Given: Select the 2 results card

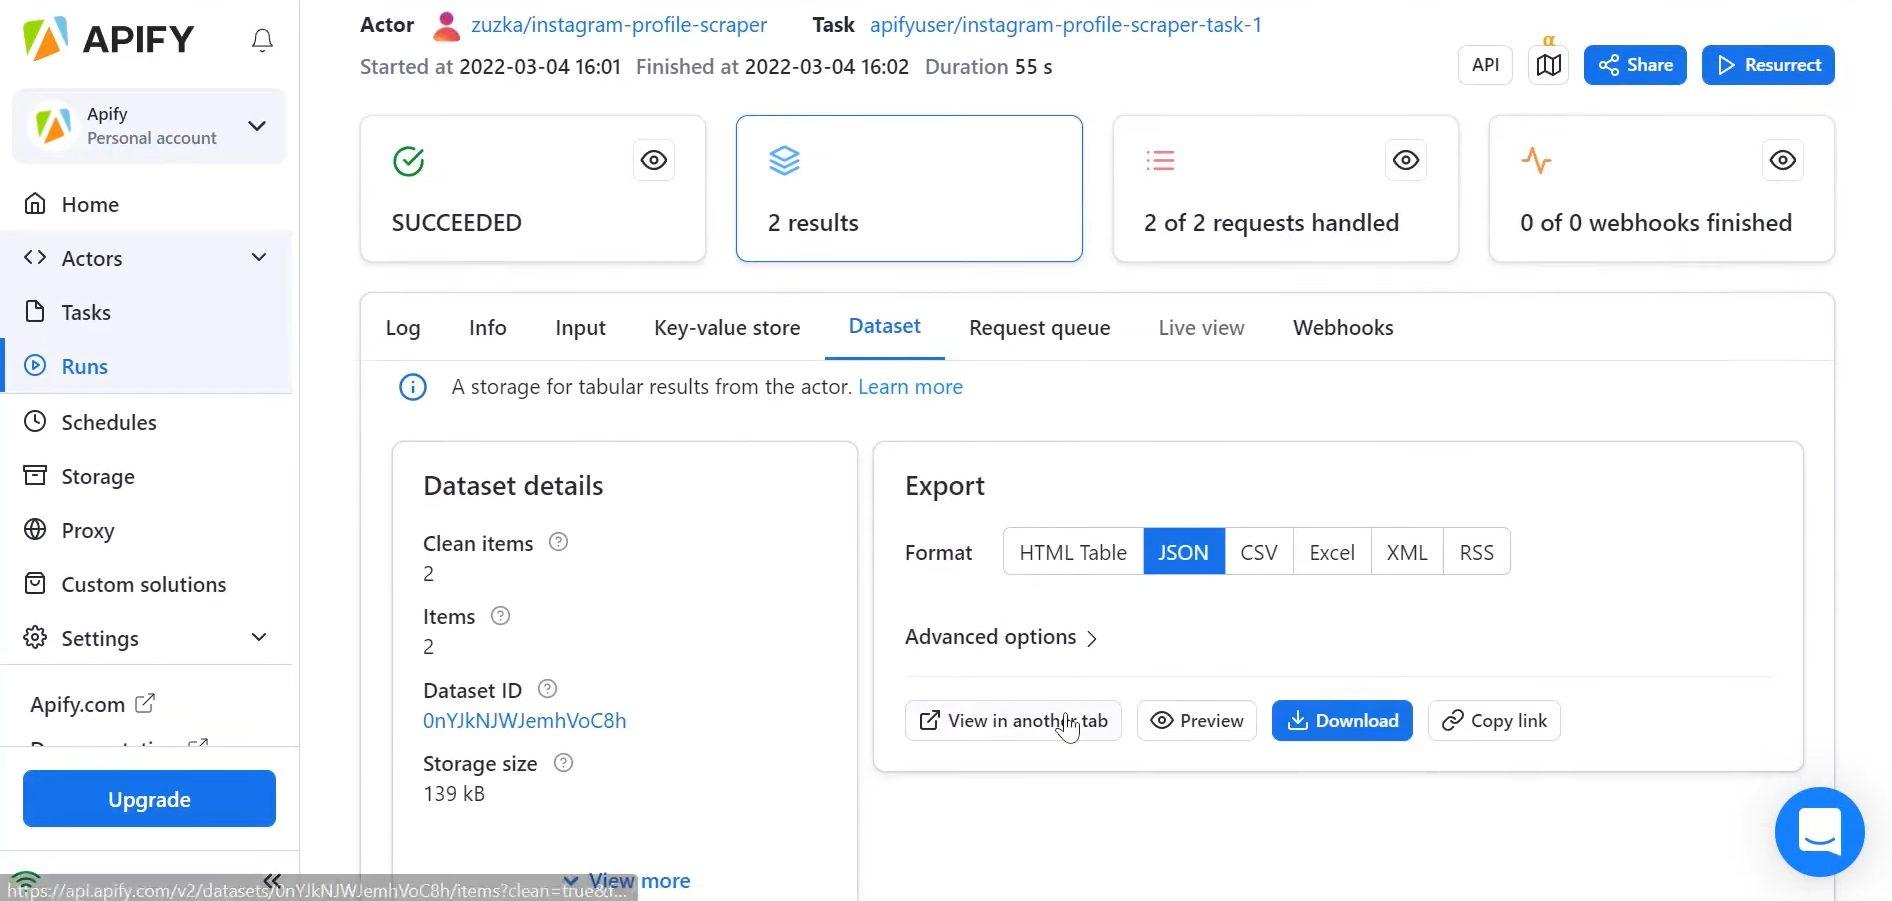Looking at the screenshot, I should [909, 189].
